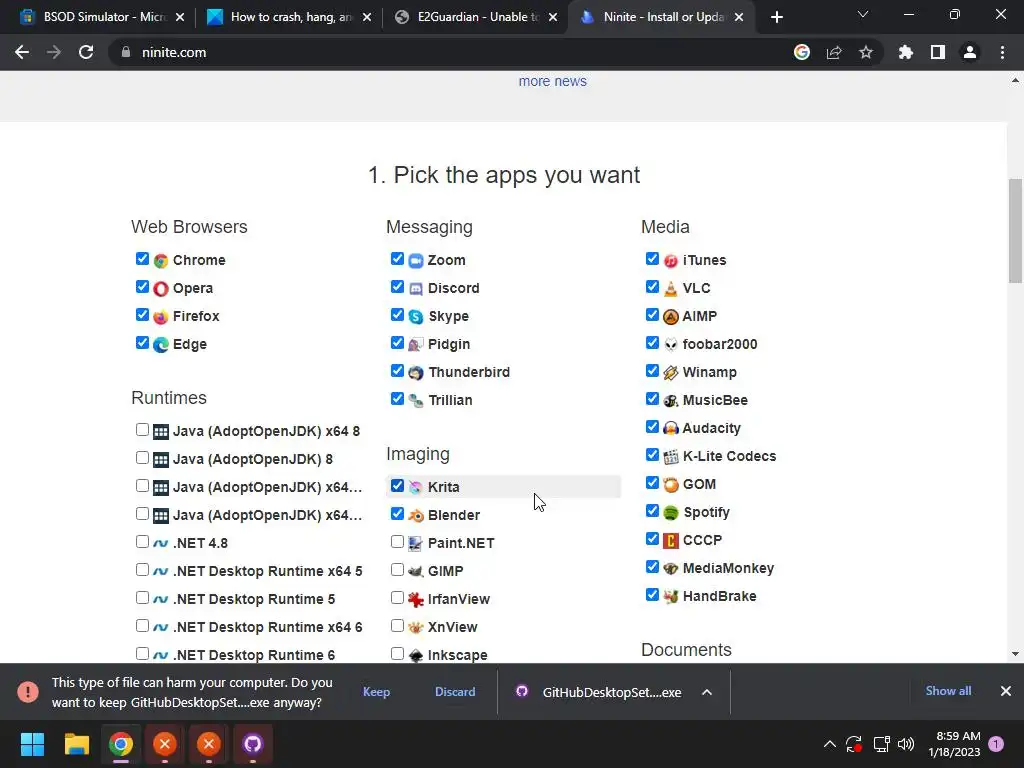This screenshot has height=768, width=1024.
Task: Expand GitHubDesktopSet download options chevron
Action: click(707, 692)
